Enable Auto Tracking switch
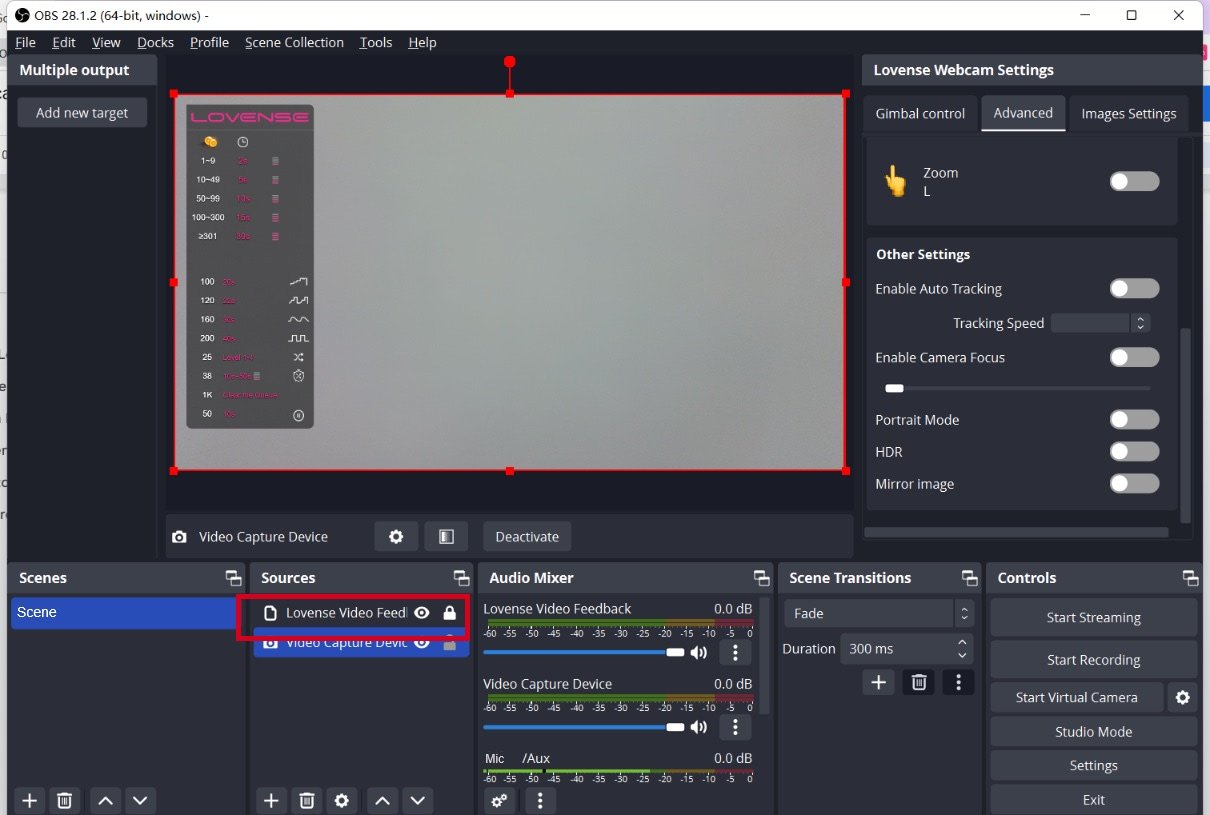This screenshot has height=815, width=1210. (x=1135, y=288)
